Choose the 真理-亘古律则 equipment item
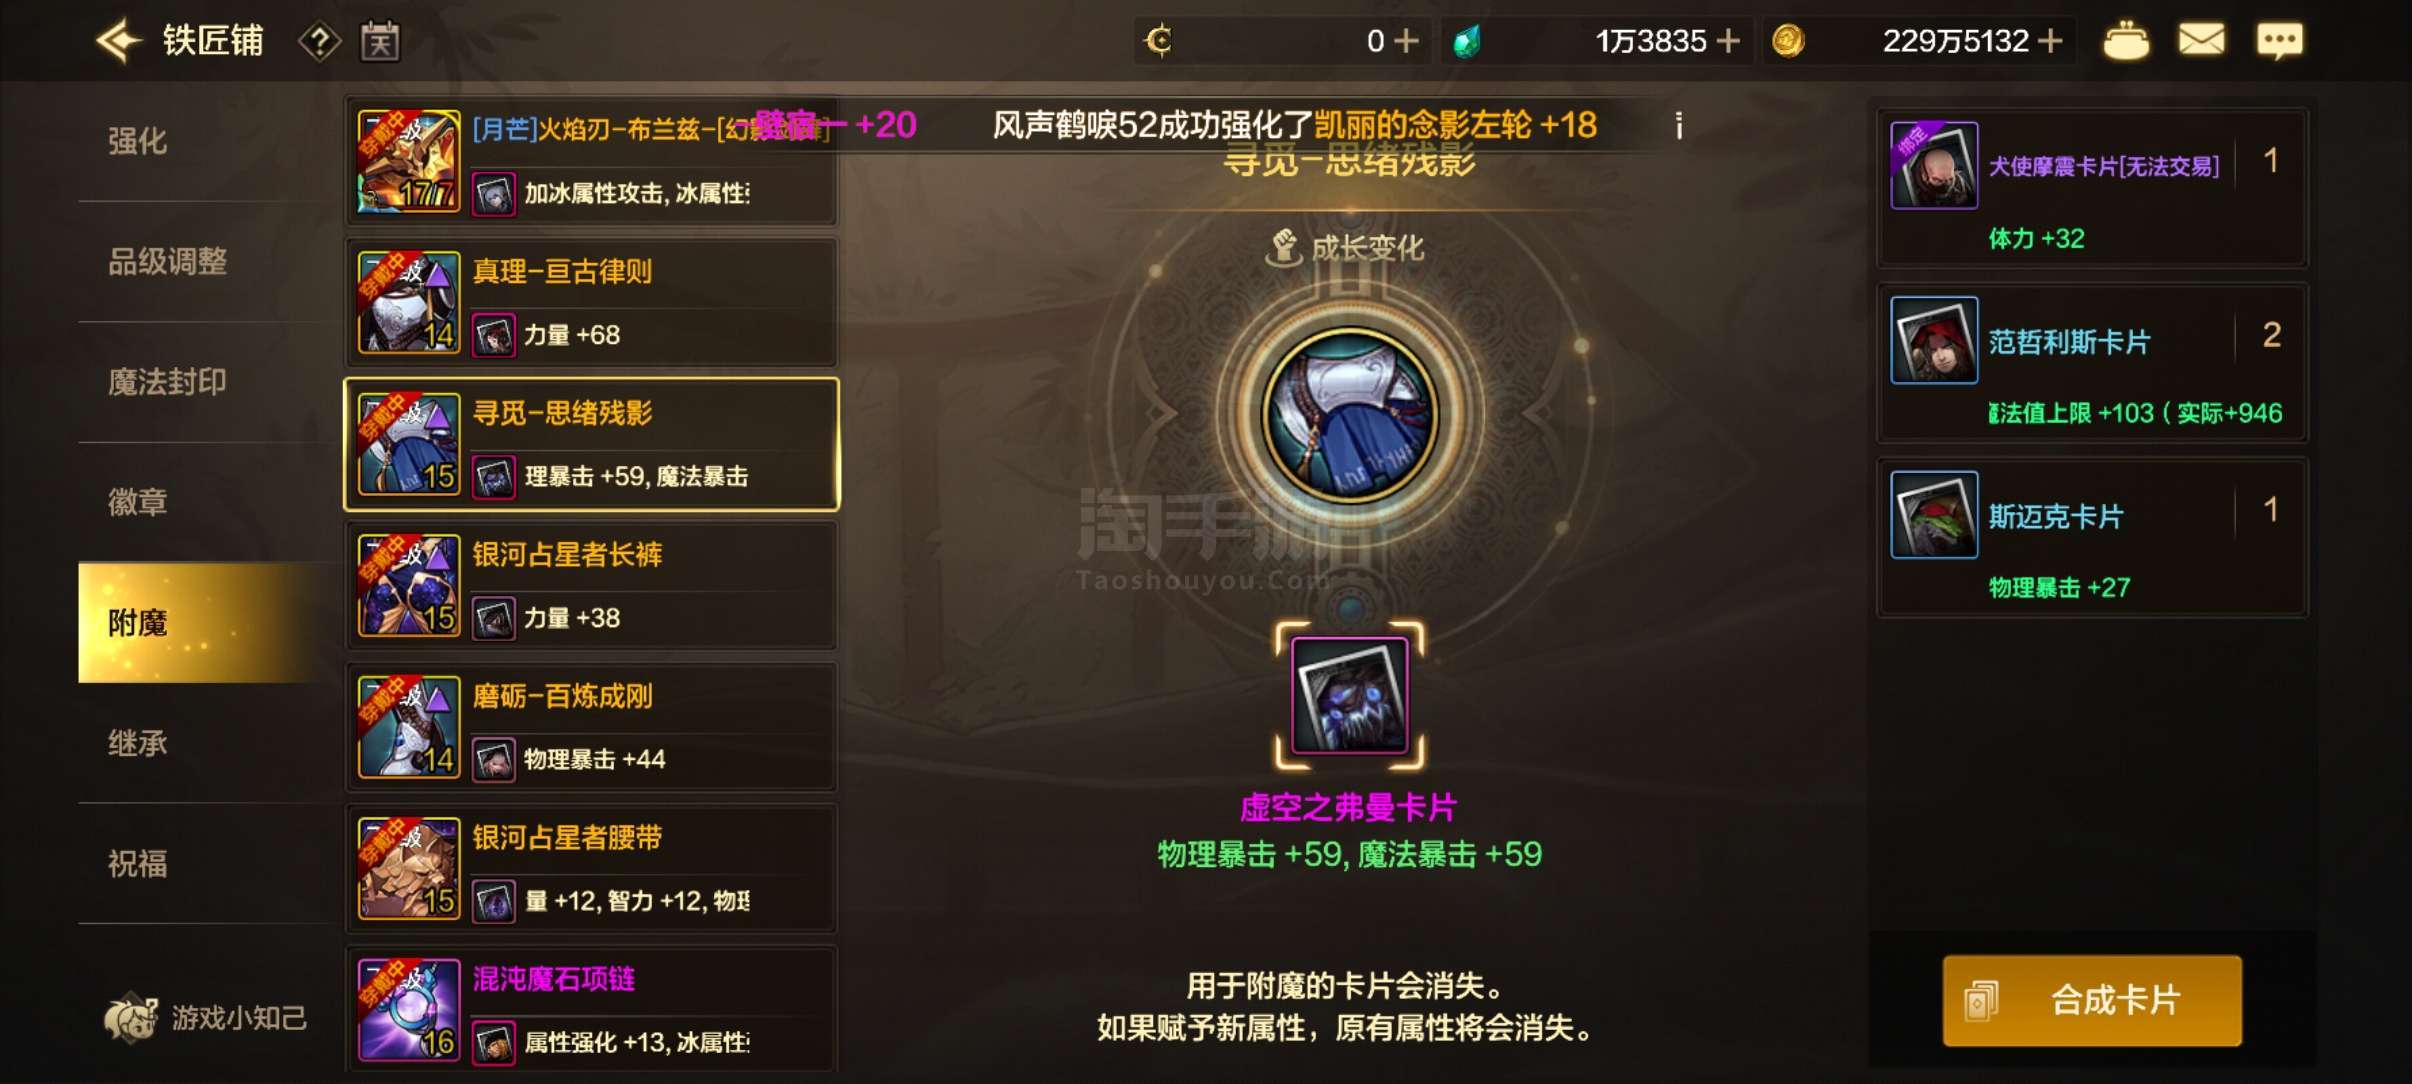Image resolution: width=2412 pixels, height=1084 pixels. 592,303
